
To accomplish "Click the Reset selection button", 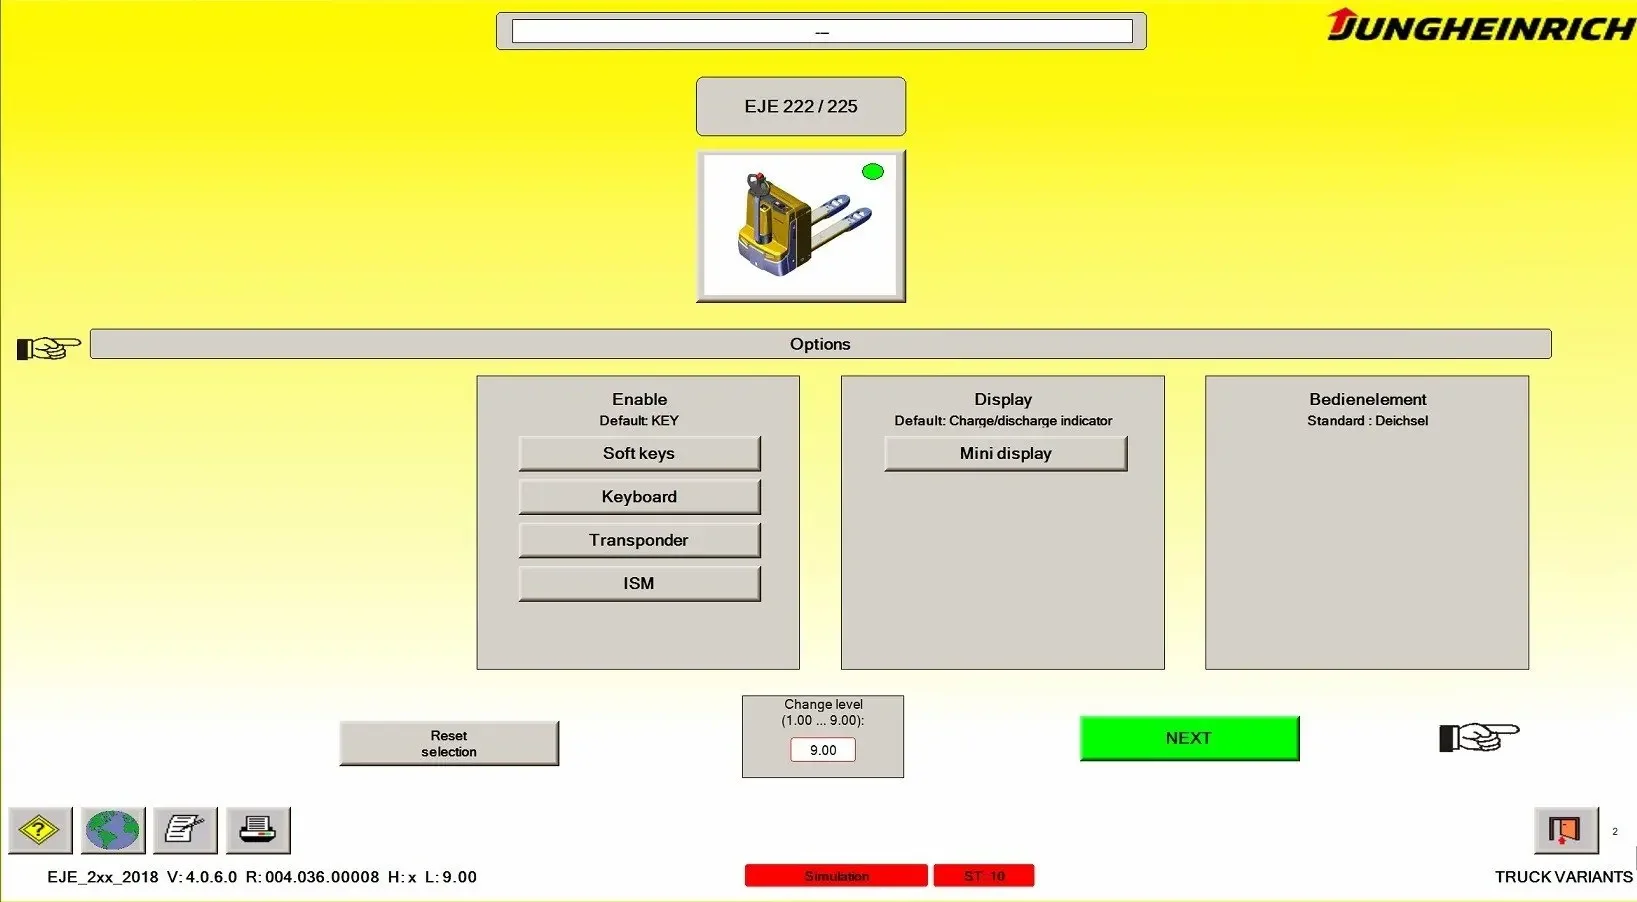I will [x=449, y=743].
